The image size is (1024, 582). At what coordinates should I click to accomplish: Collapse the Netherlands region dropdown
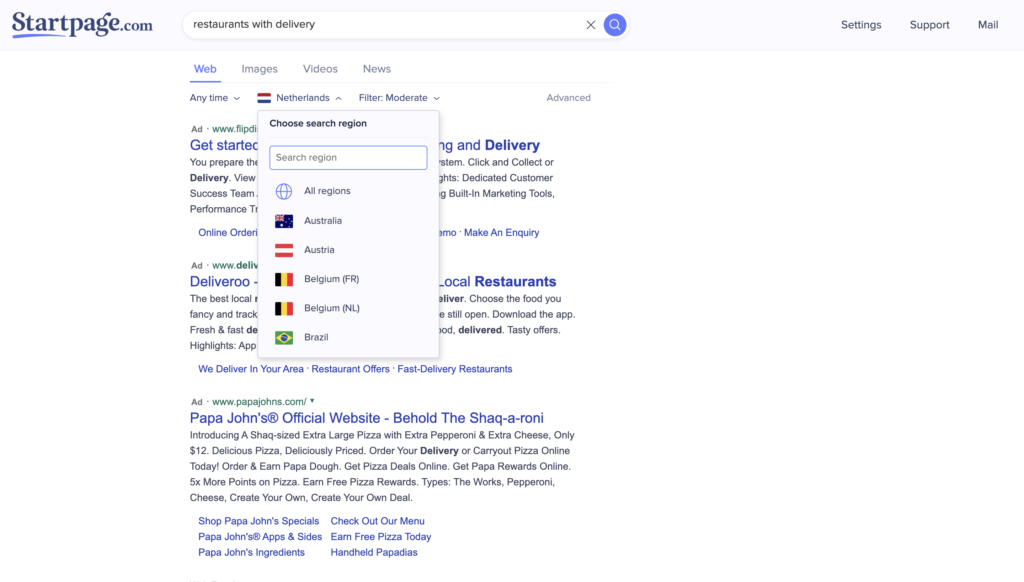click(300, 98)
